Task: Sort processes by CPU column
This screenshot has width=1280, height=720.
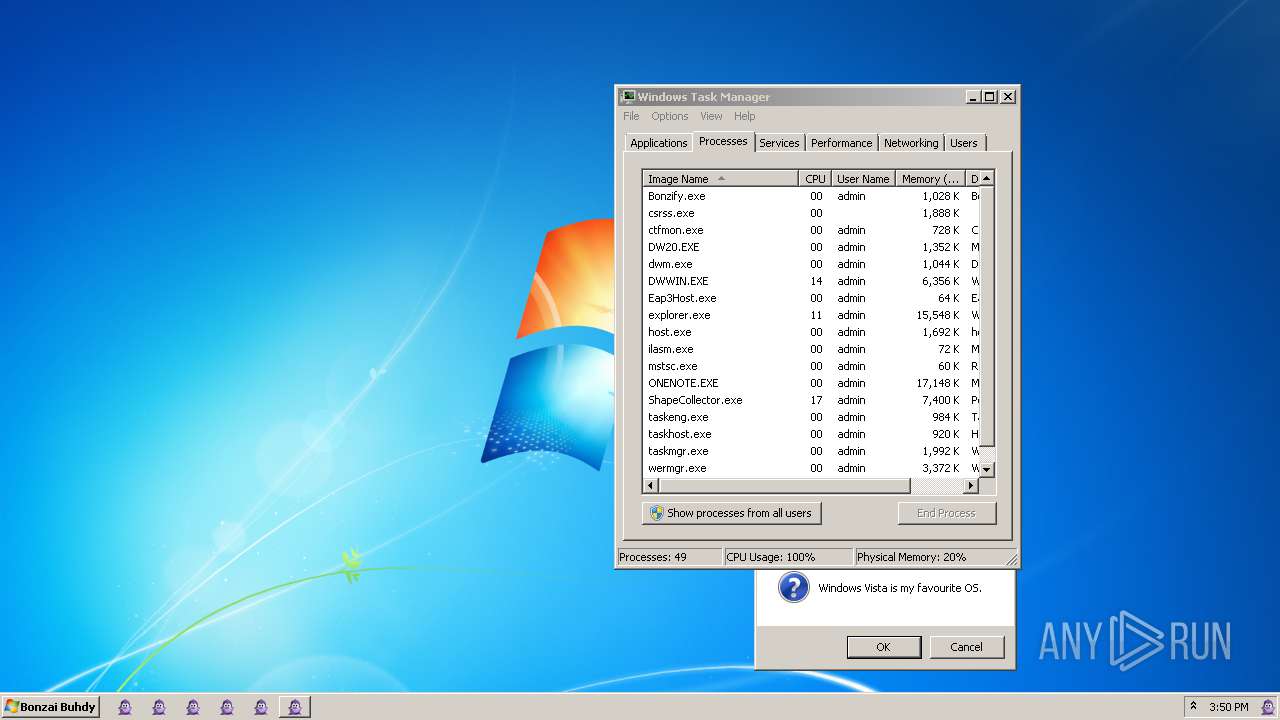Action: point(815,179)
